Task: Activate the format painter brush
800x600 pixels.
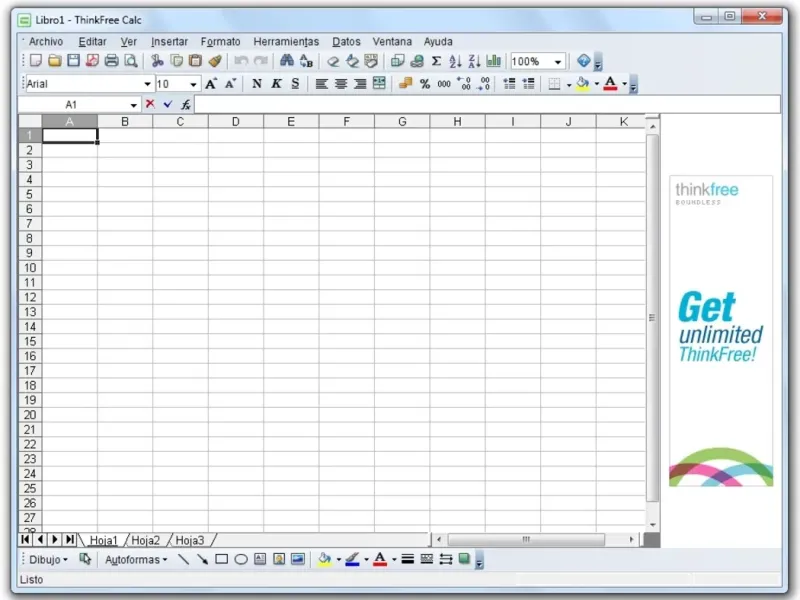Action: [x=215, y=61]
